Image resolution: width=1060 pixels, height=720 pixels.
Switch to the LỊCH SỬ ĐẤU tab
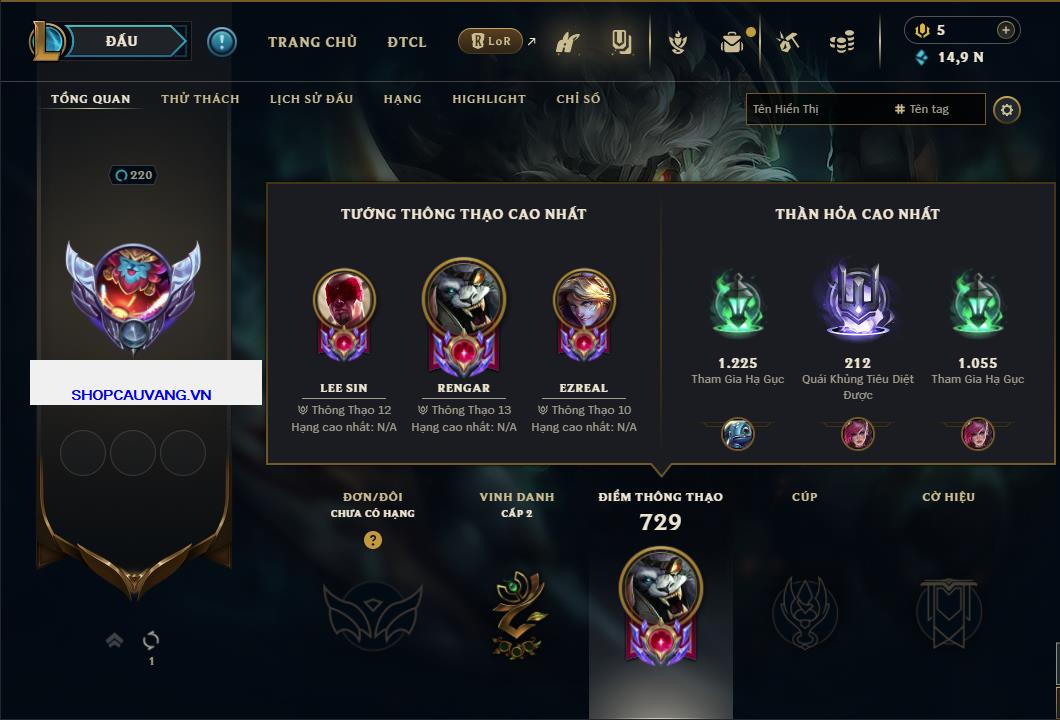[x=311, y=99]
